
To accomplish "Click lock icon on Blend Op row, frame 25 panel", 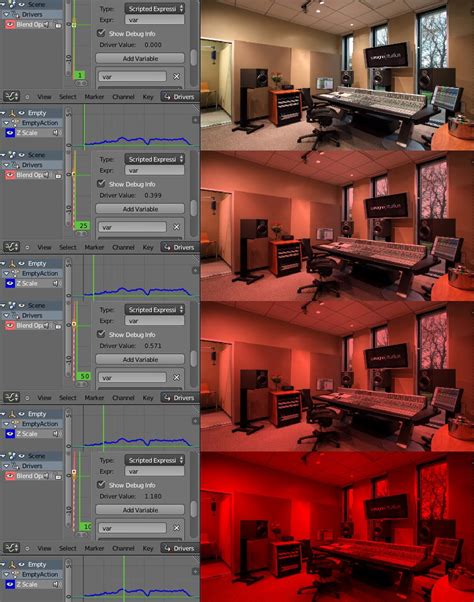I will [58, 175].
